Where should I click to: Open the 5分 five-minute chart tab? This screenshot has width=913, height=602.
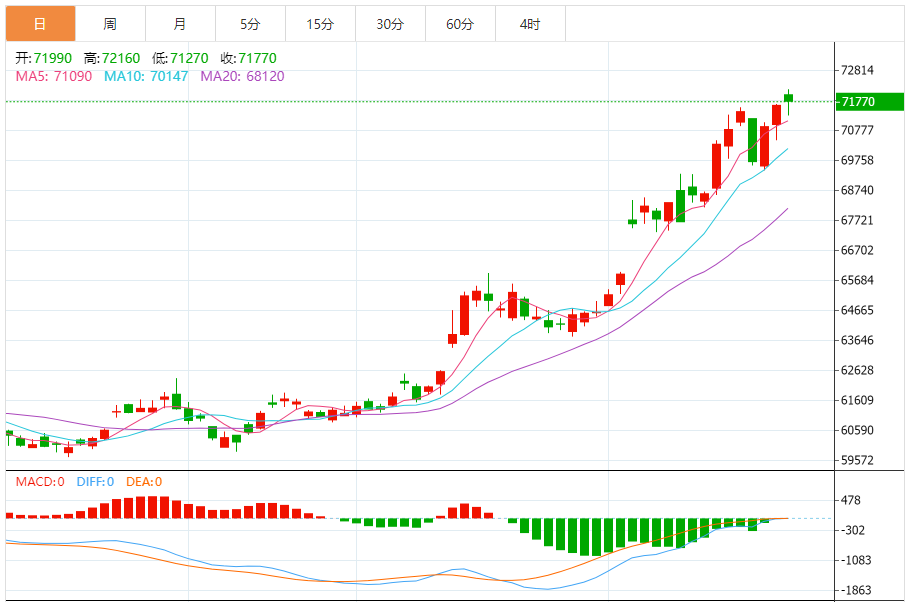click(x=250, y=24)
